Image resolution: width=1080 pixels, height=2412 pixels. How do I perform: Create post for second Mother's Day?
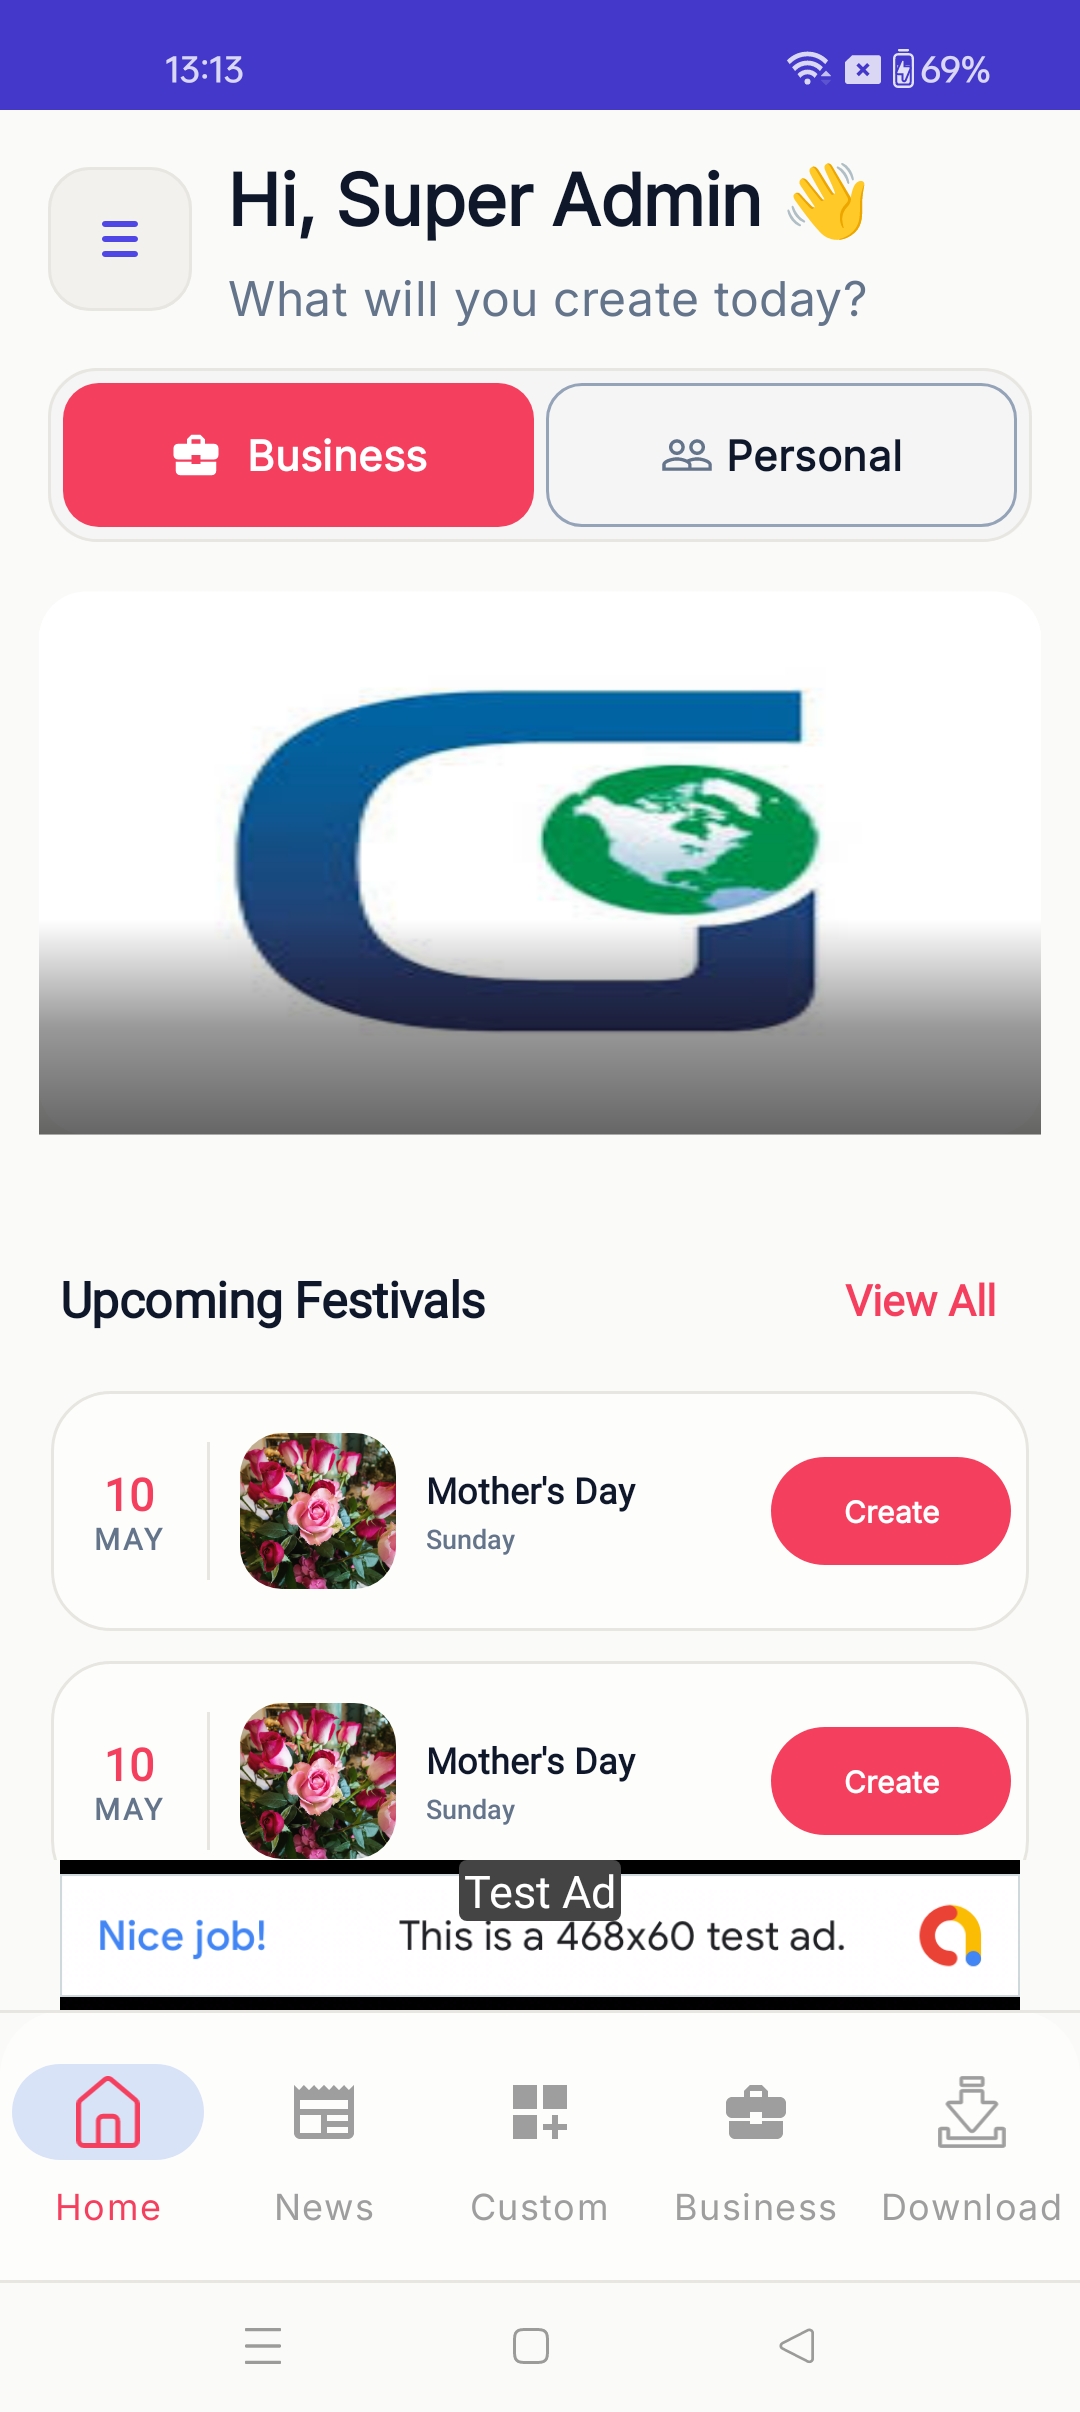pyautogui.click(x=891, y=1781)
